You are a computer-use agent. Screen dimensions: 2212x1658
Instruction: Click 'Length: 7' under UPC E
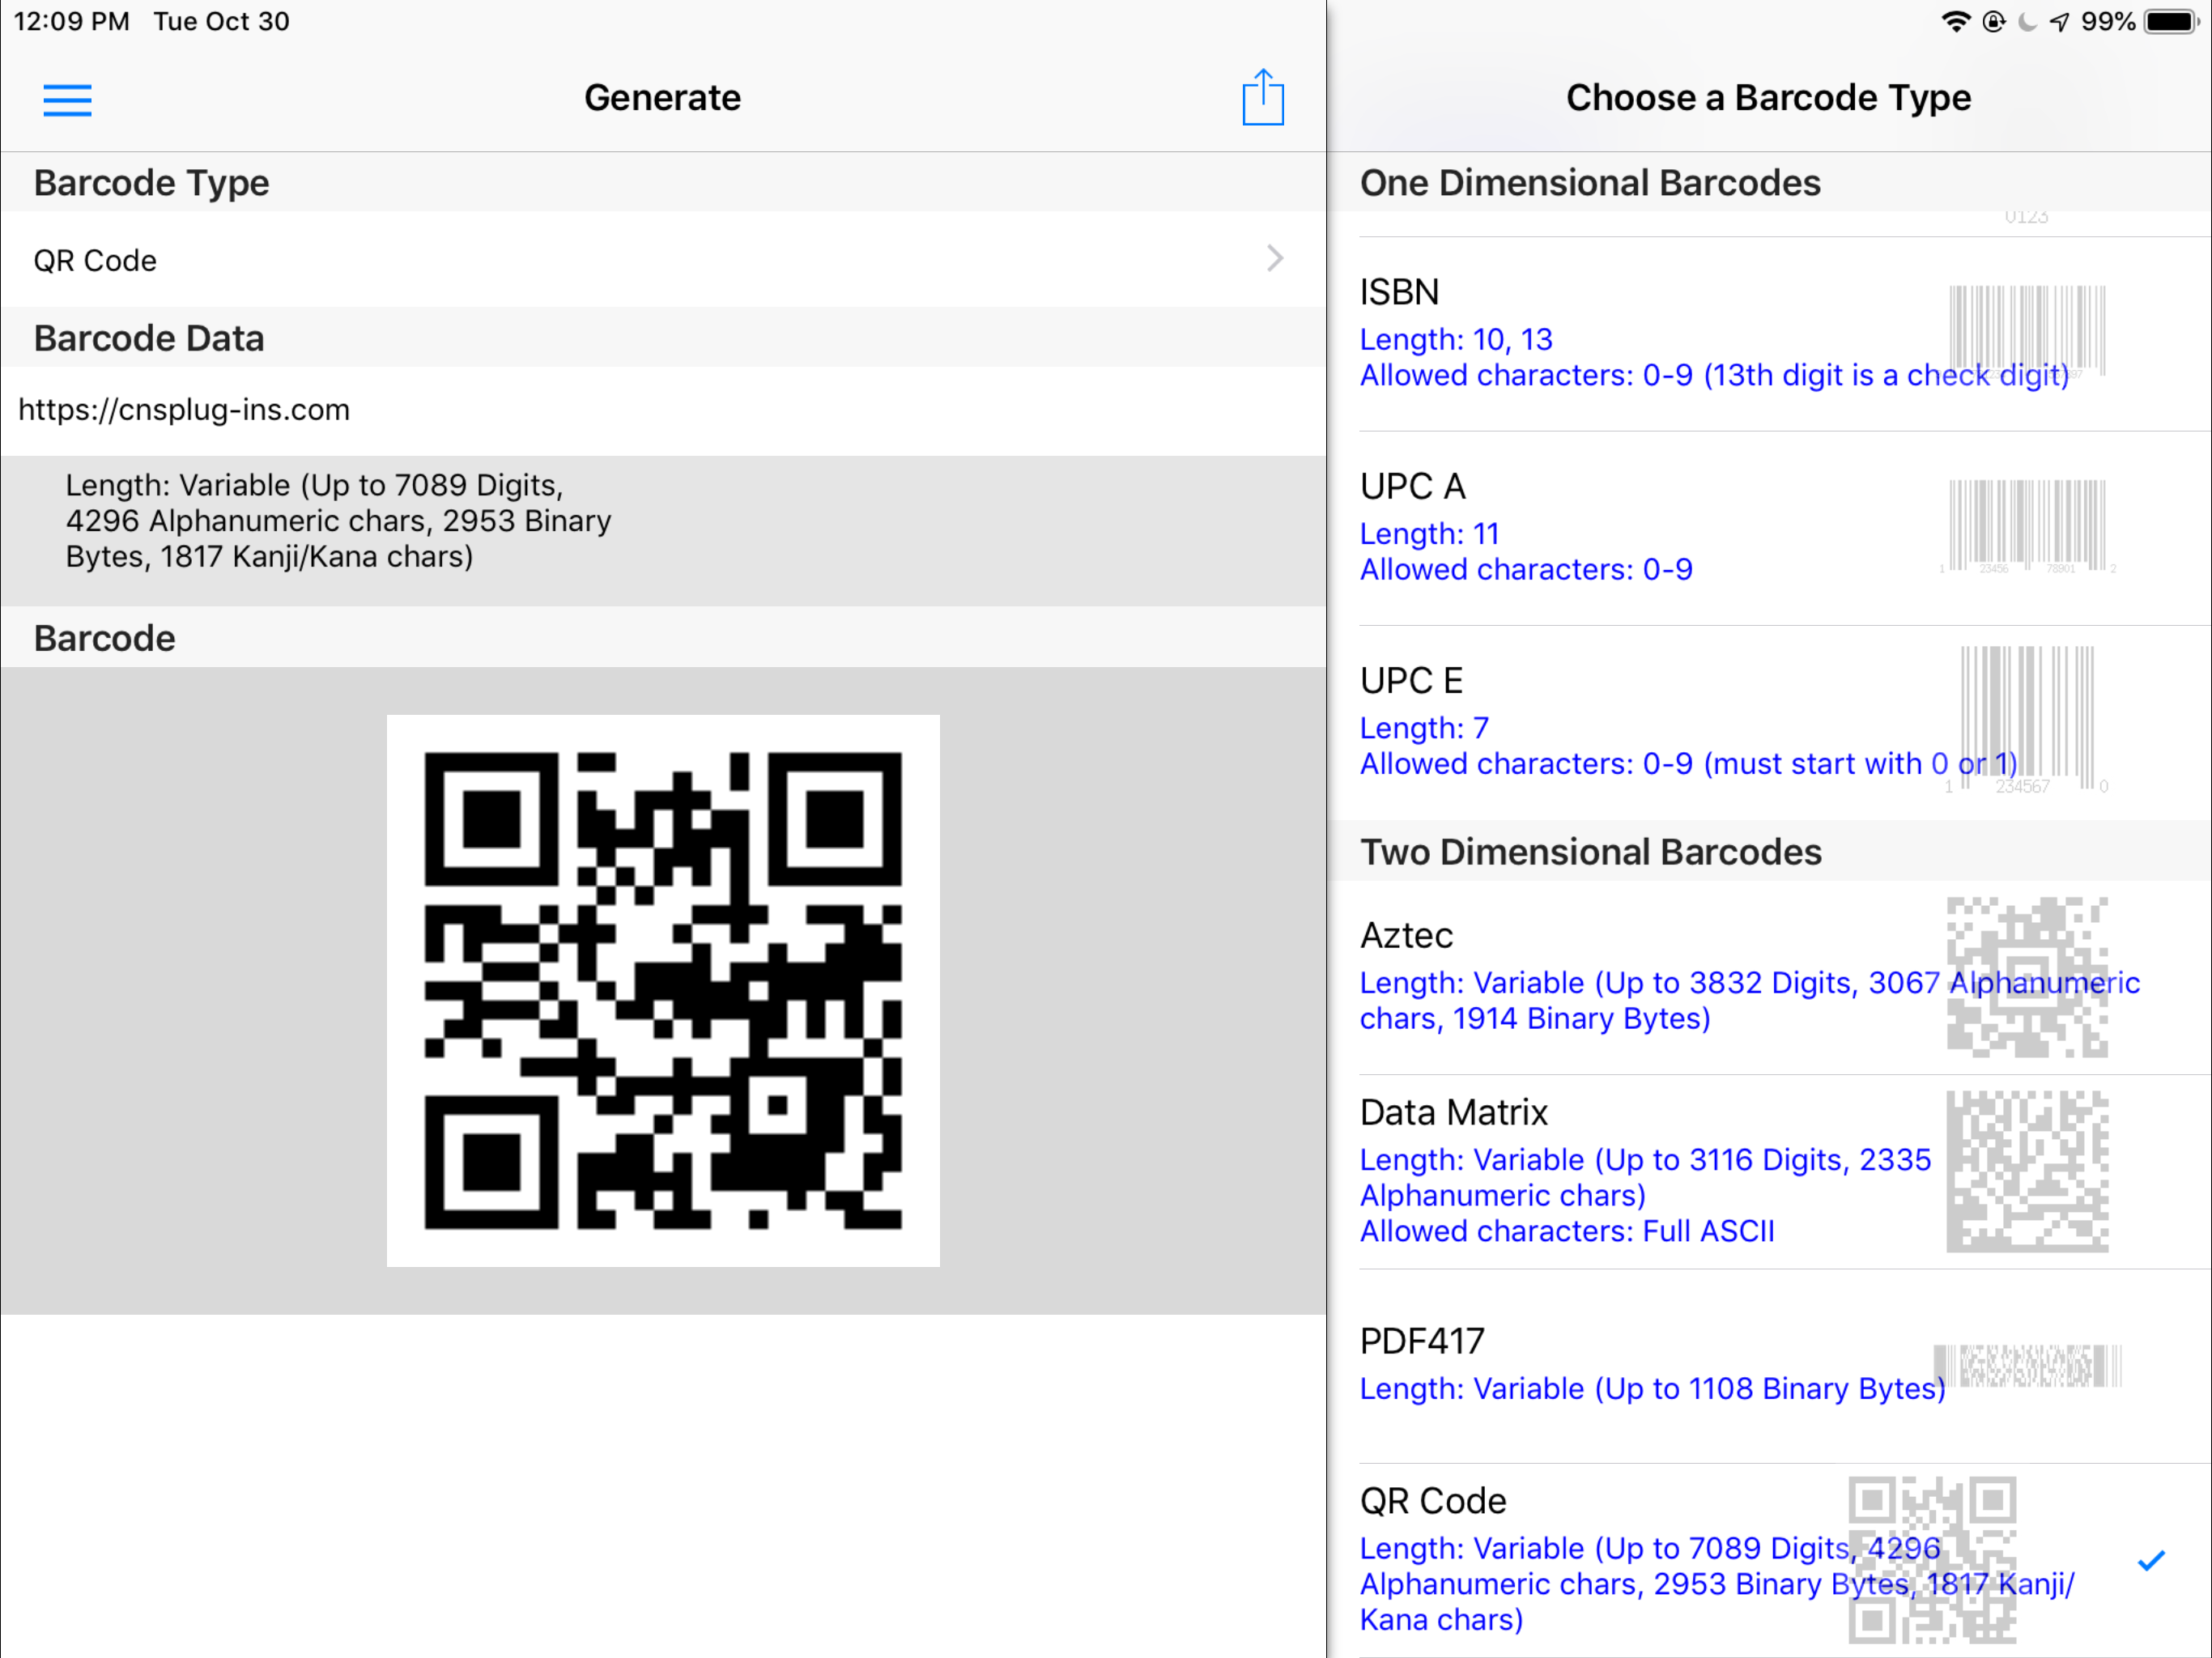click(x=1424, y=727)
